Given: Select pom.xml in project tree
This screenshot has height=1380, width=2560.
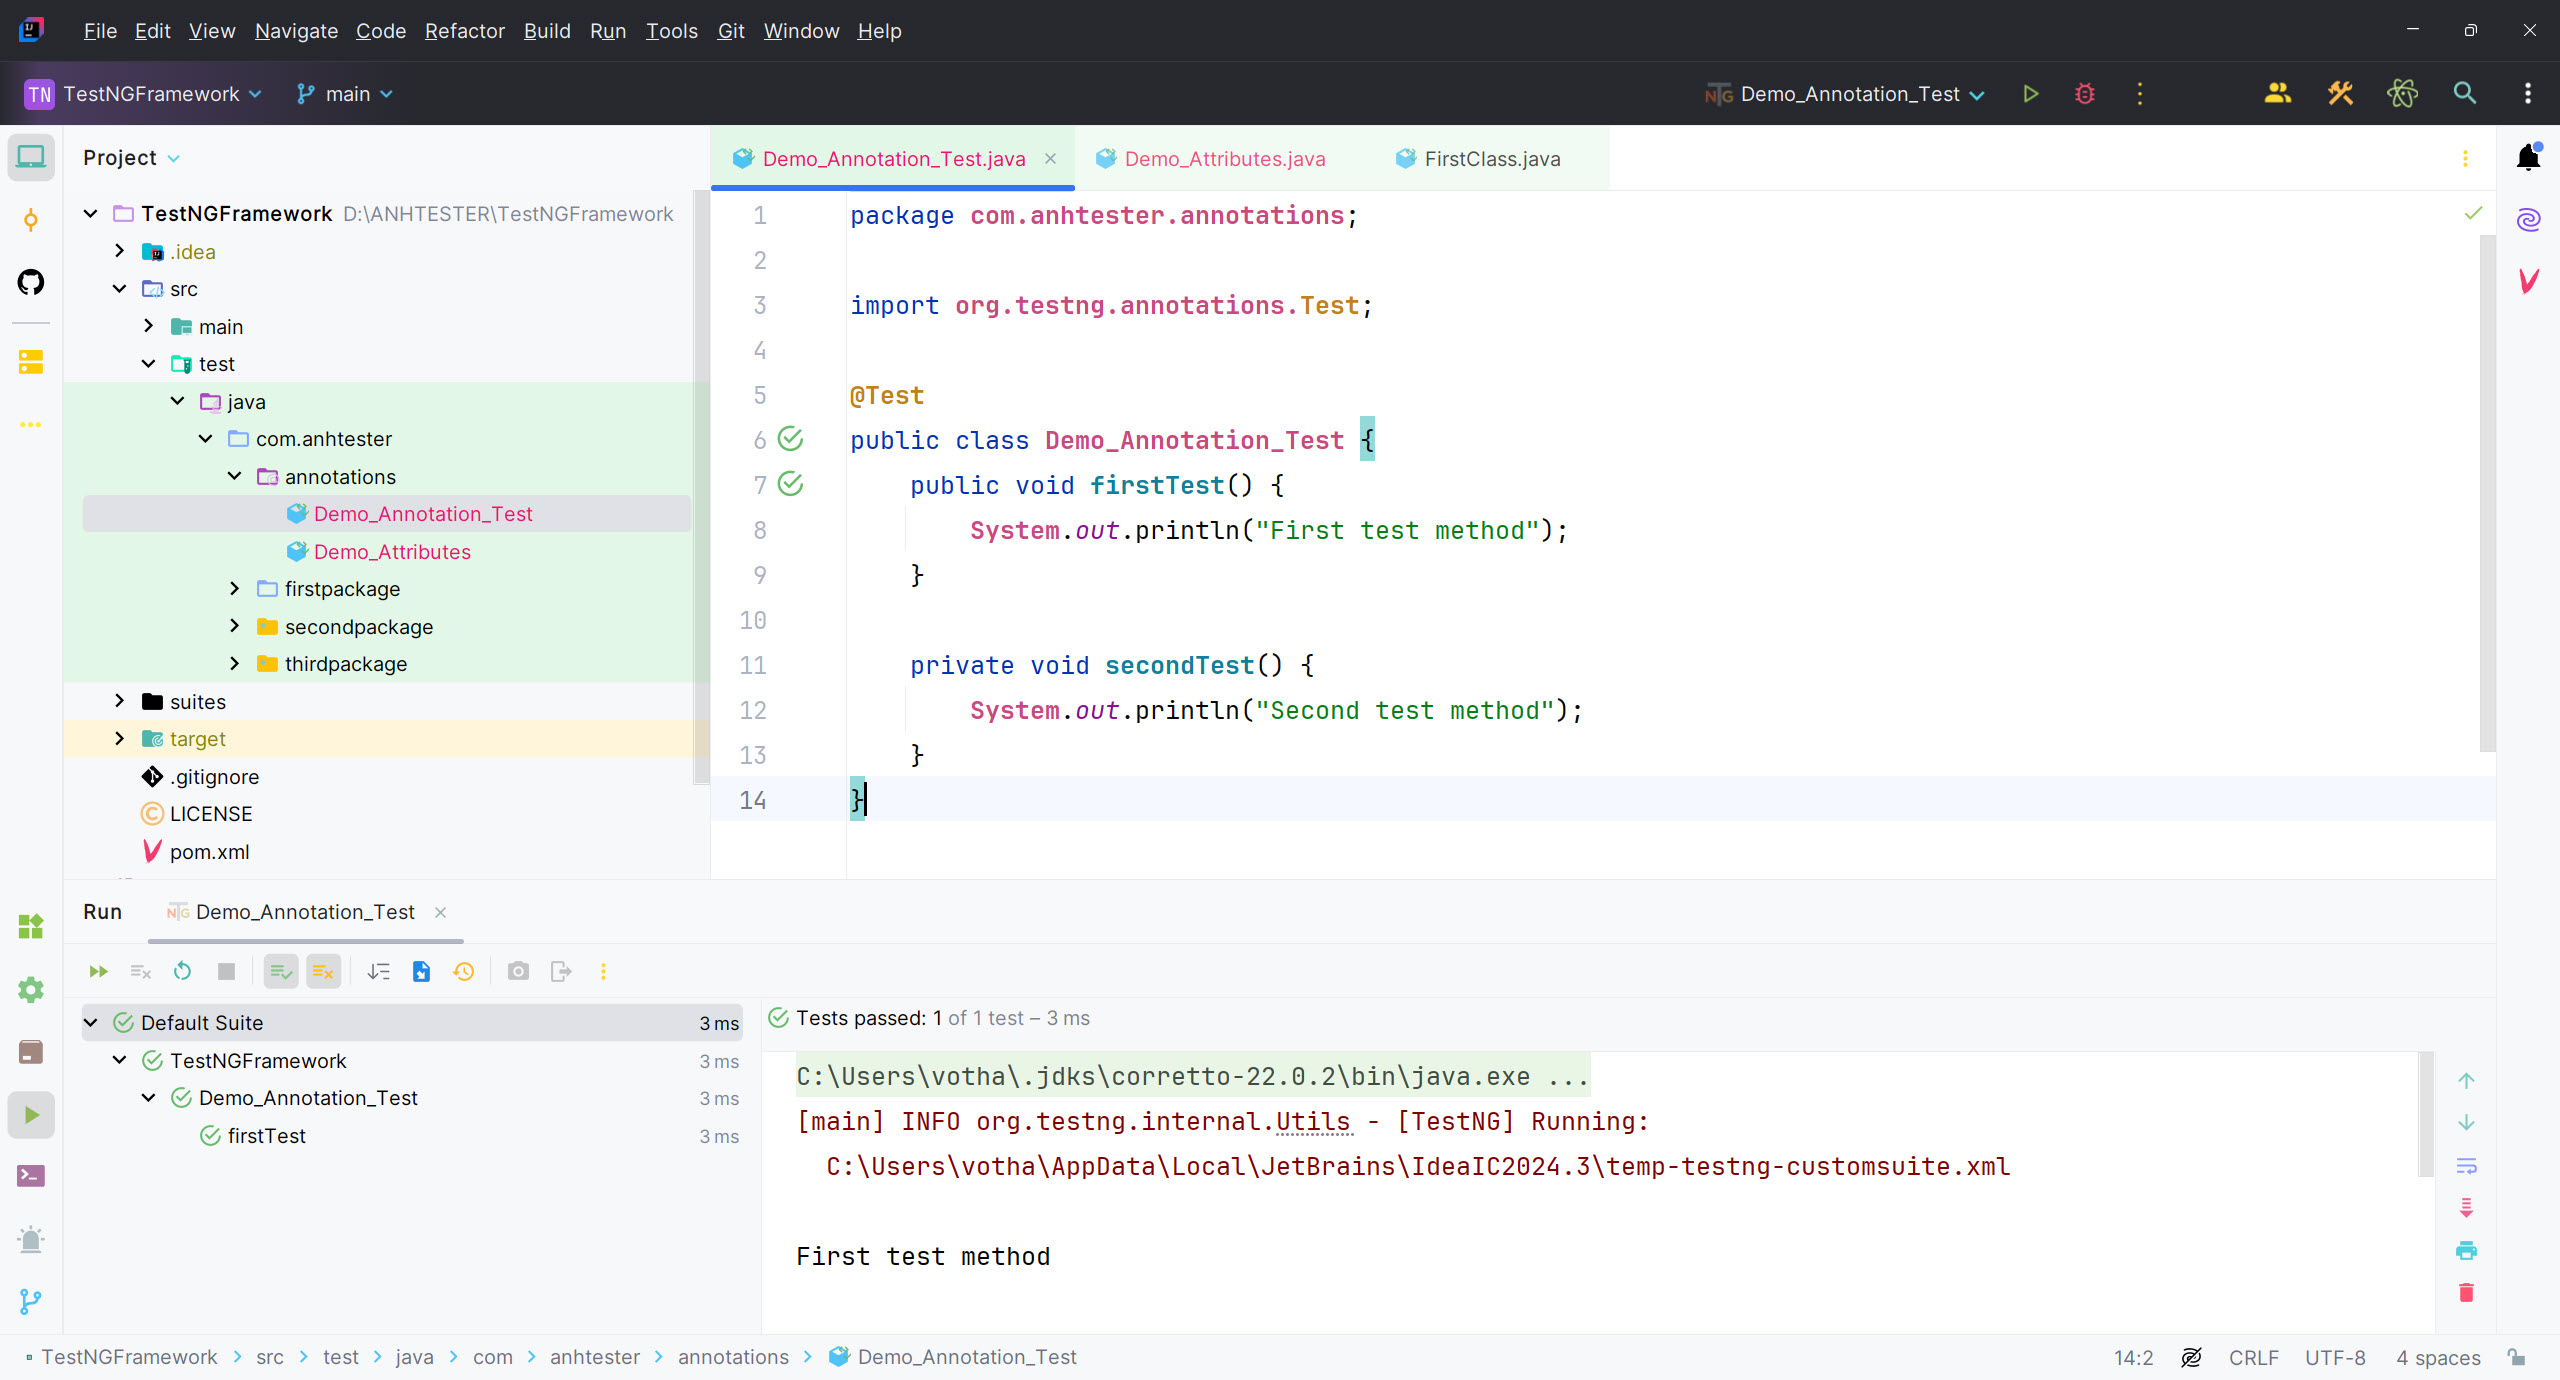Looking at the screenshot, I should [x=209, y=852].
